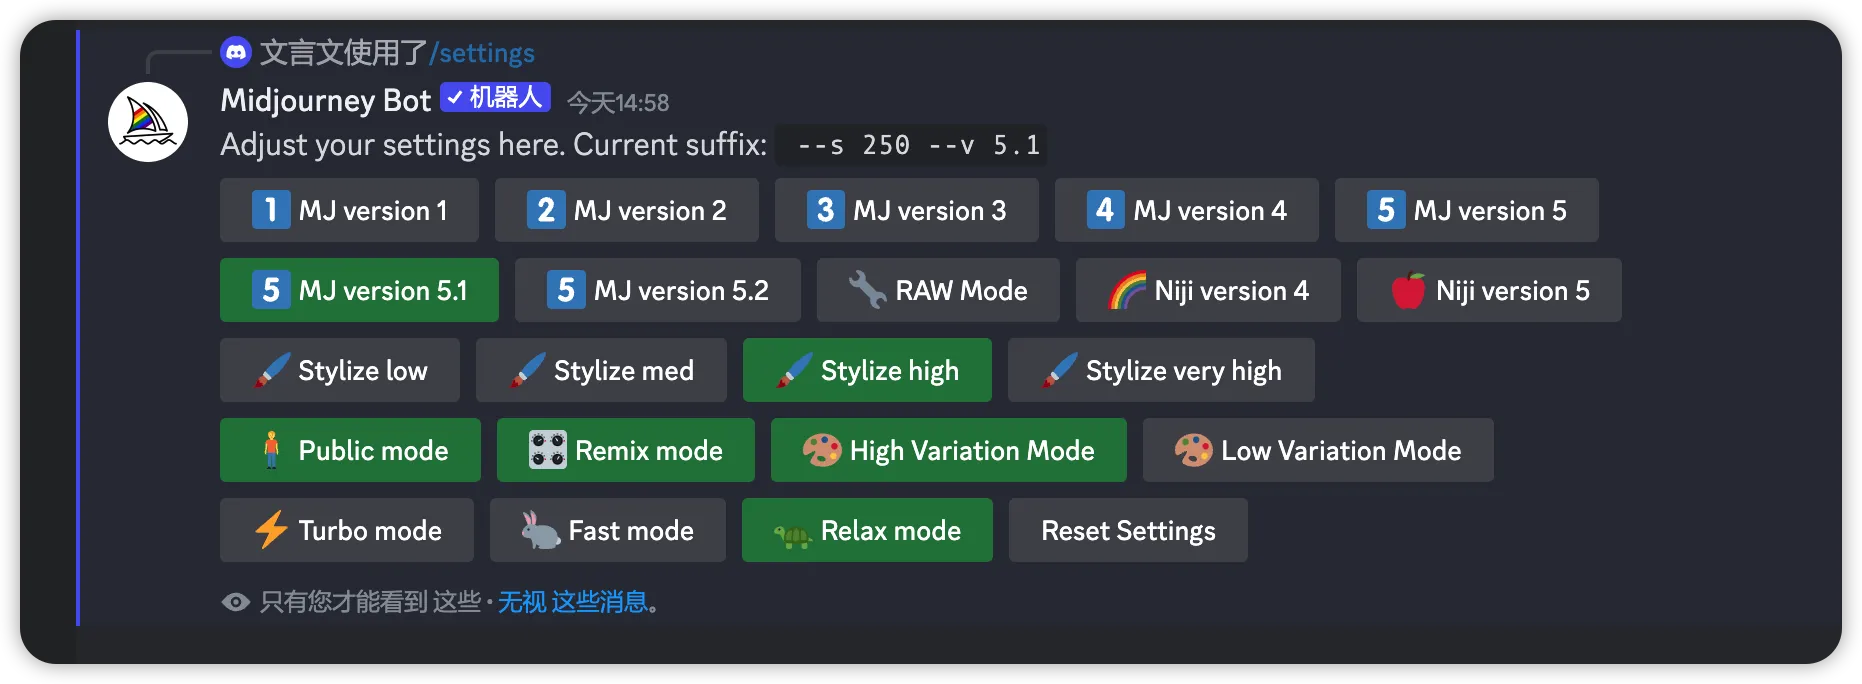Image resolution: width=1862 pixels, height=684 pixels.
Task: Set Stylize low
Action: 340,370
